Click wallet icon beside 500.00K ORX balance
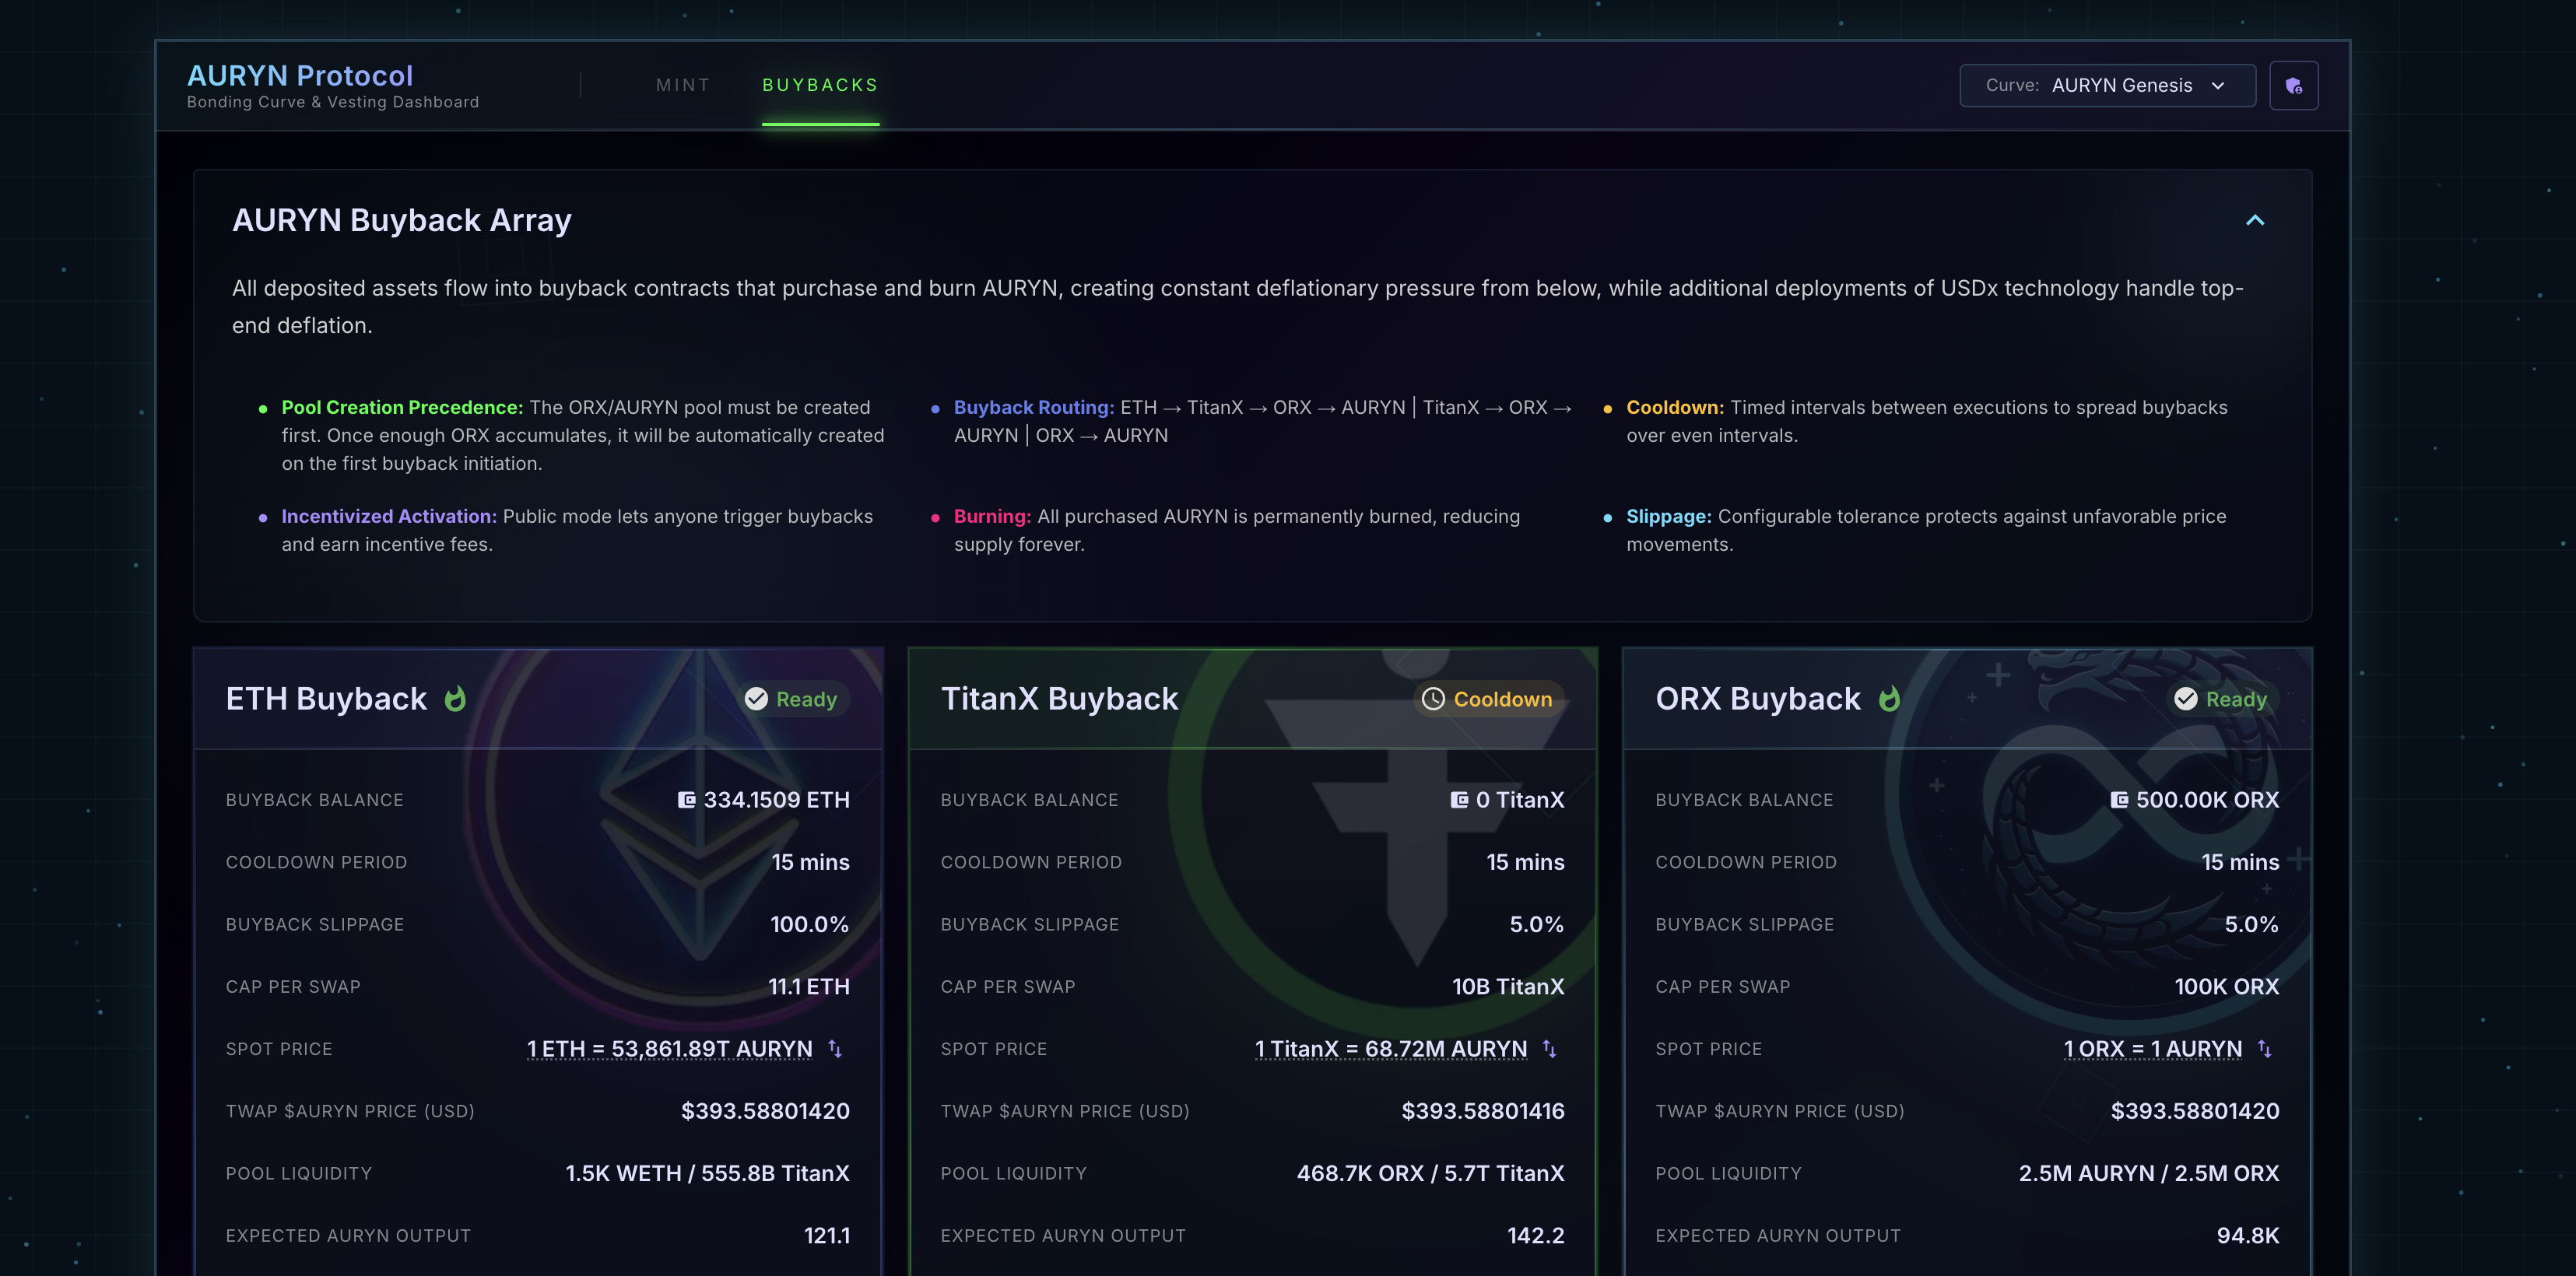 pos(2119,800)
